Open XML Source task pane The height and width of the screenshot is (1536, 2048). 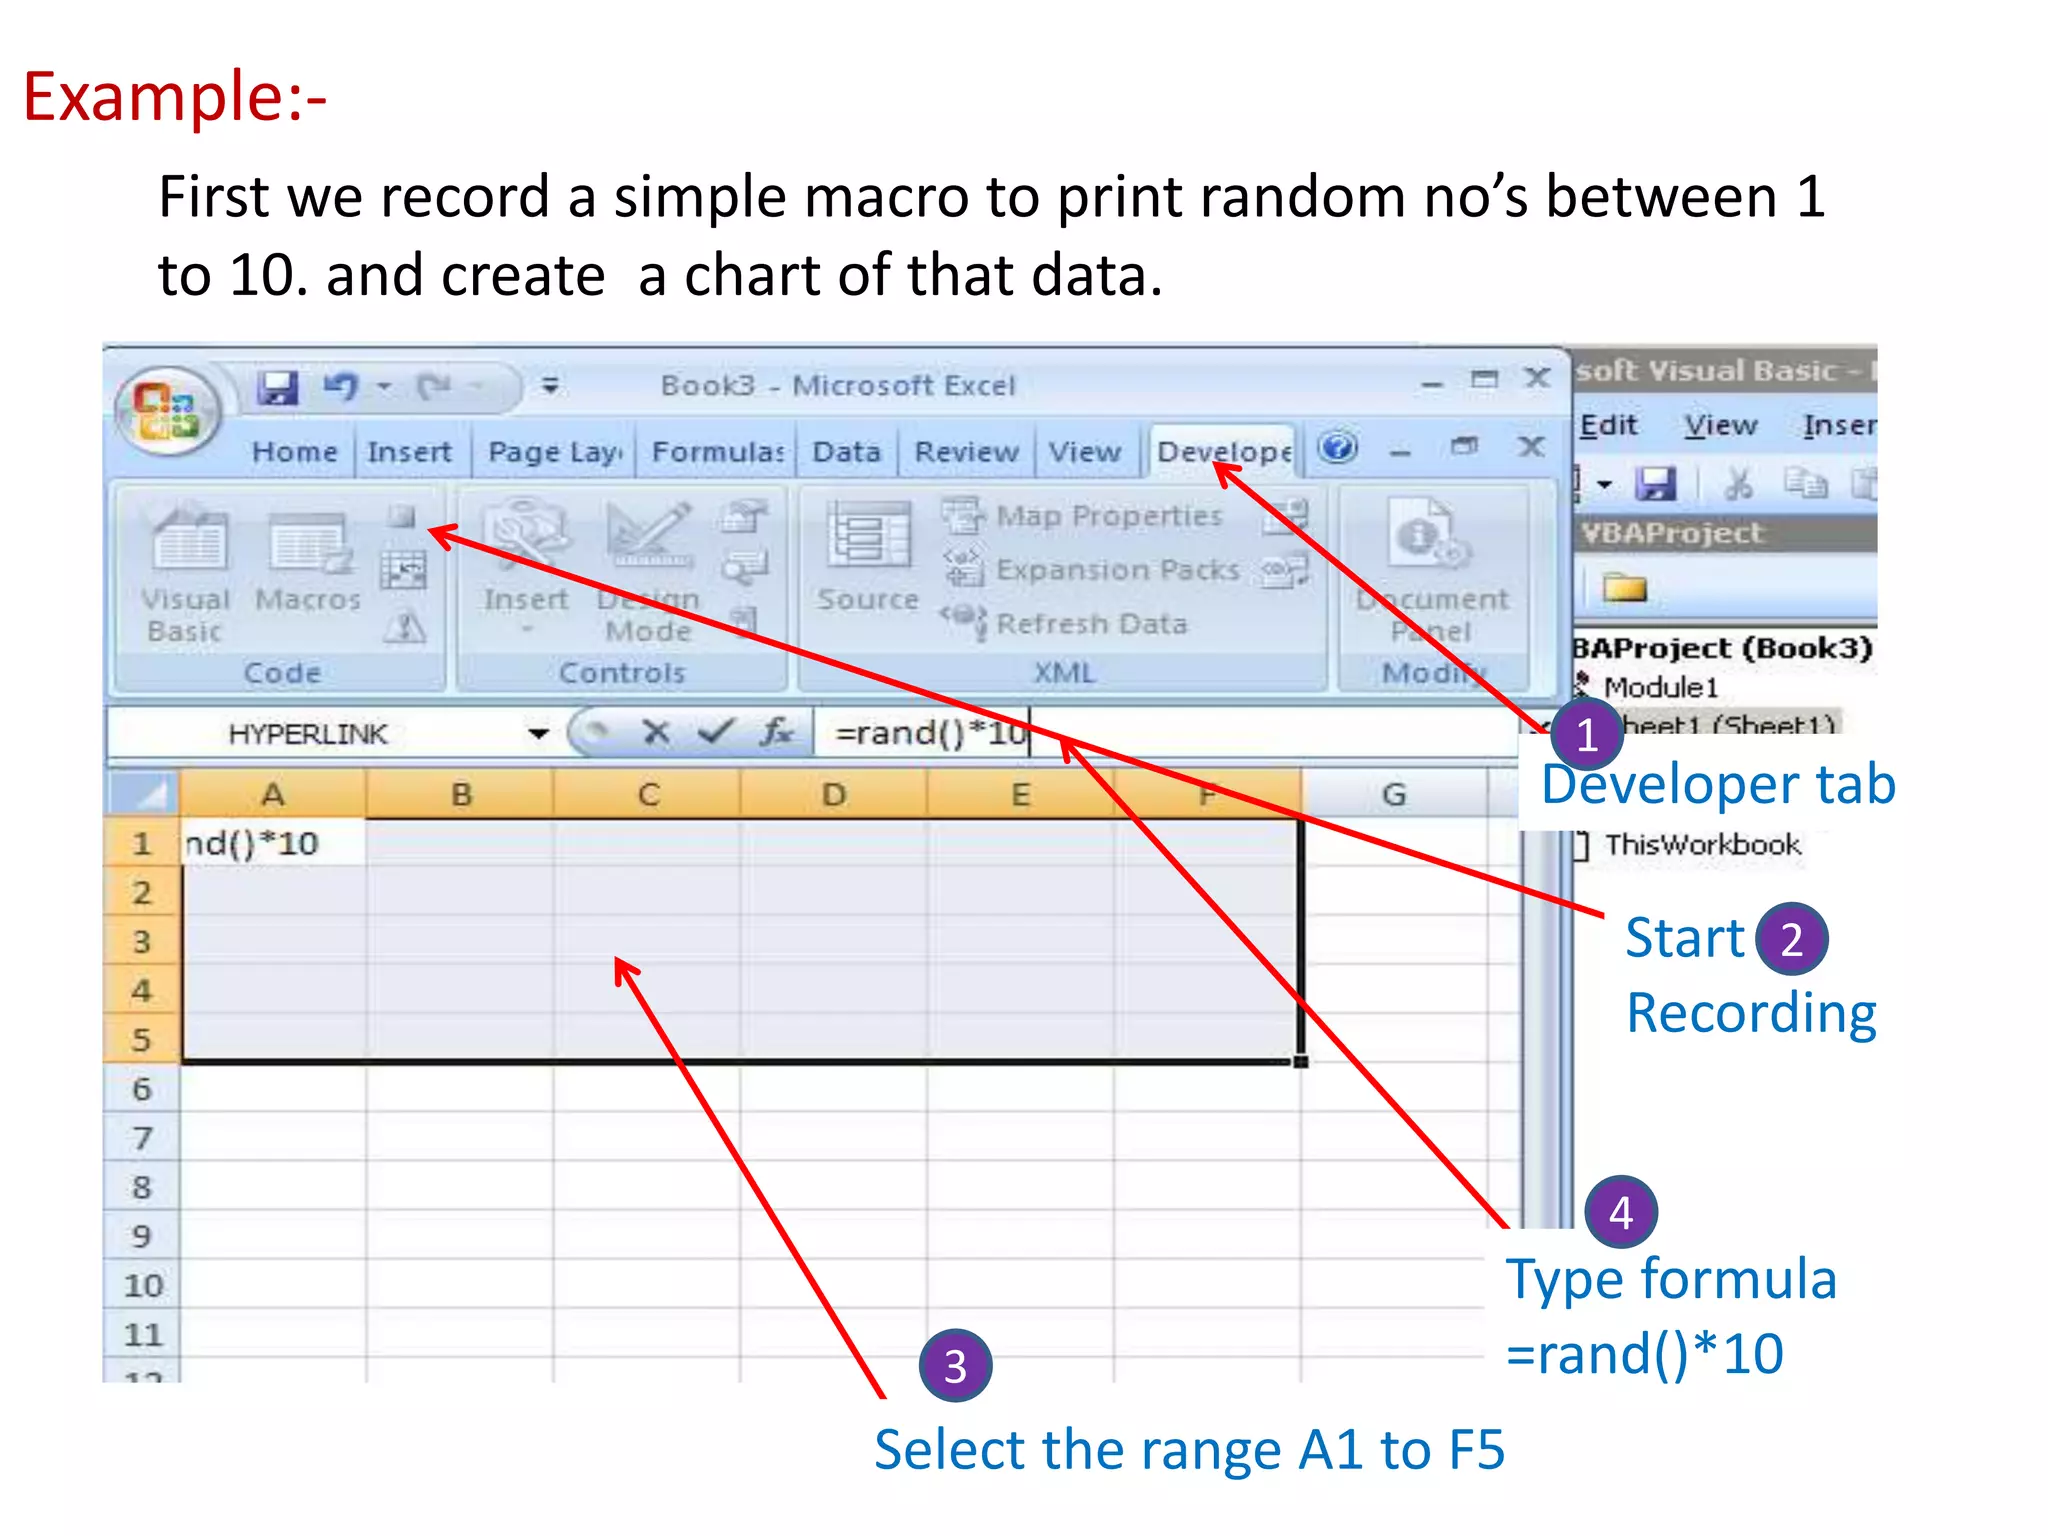(x=867, y=558)
